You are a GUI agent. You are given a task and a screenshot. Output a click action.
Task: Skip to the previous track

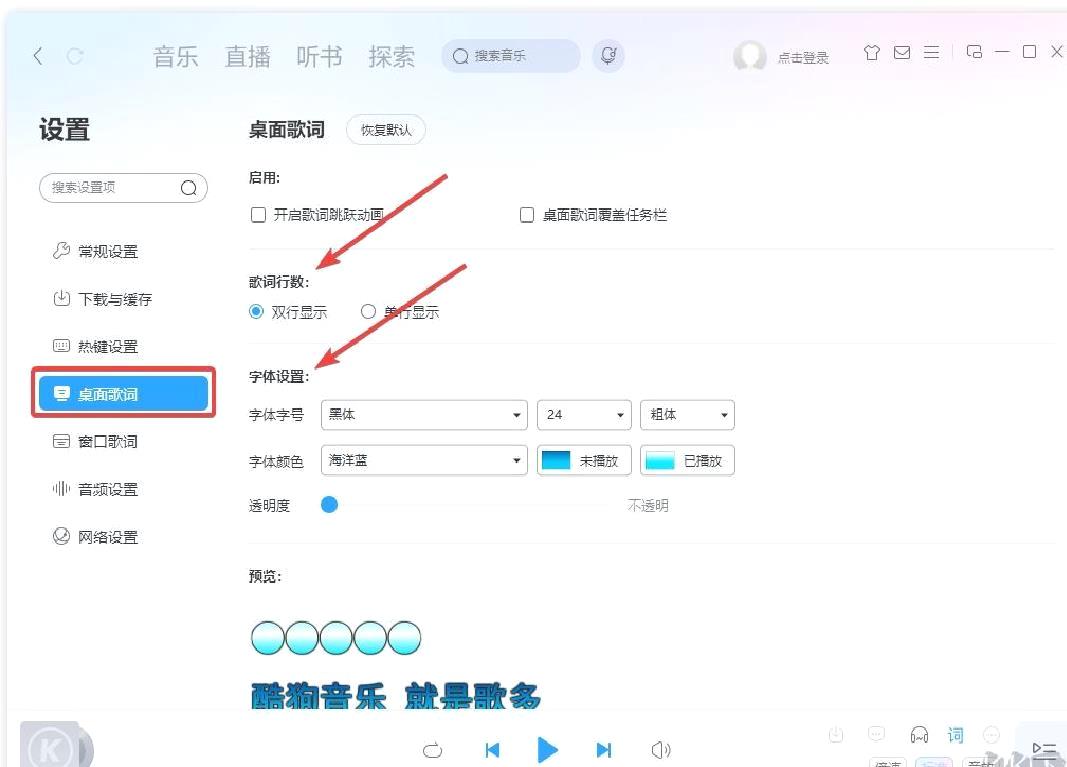coord(492,750)
